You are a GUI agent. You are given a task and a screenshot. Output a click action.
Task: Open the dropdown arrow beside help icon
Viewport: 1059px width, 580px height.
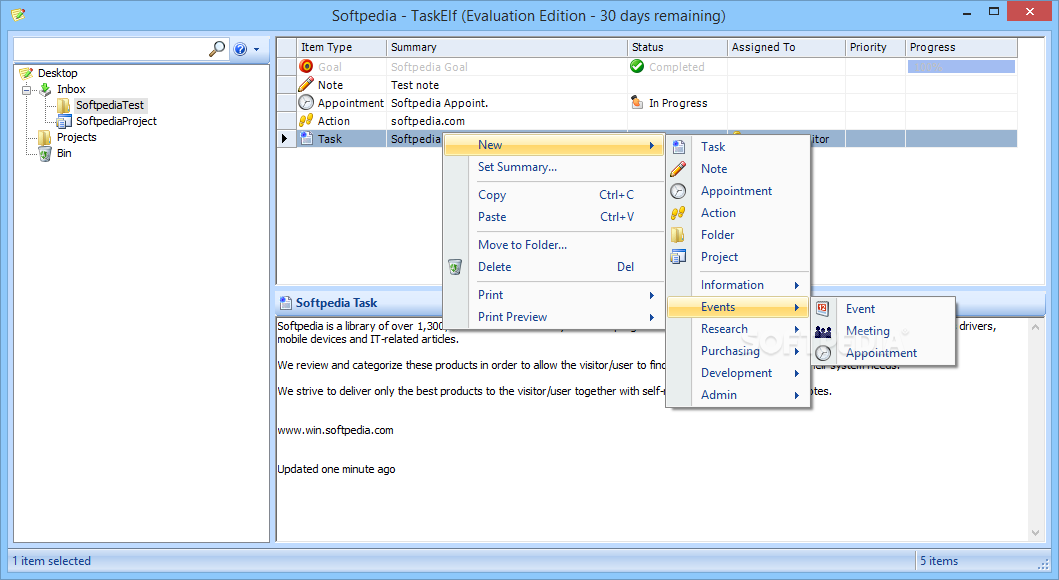(257, 49)
